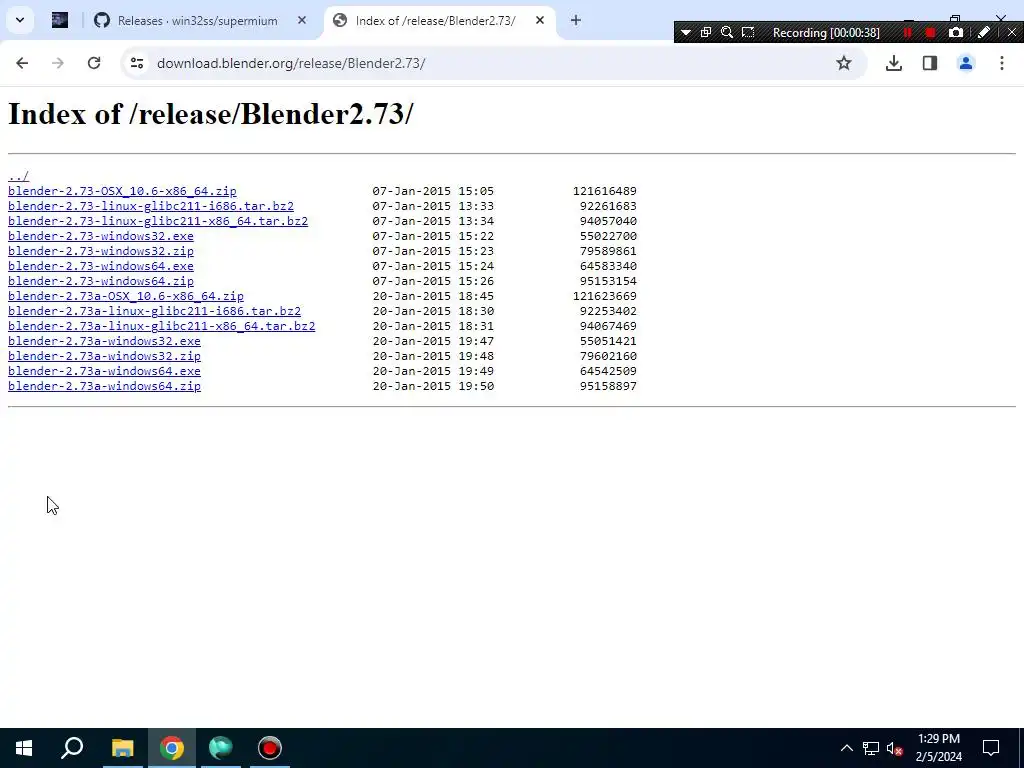Pause the screen recording
The width and height of the screenshot is (1024, 768).
click(908, 32)
